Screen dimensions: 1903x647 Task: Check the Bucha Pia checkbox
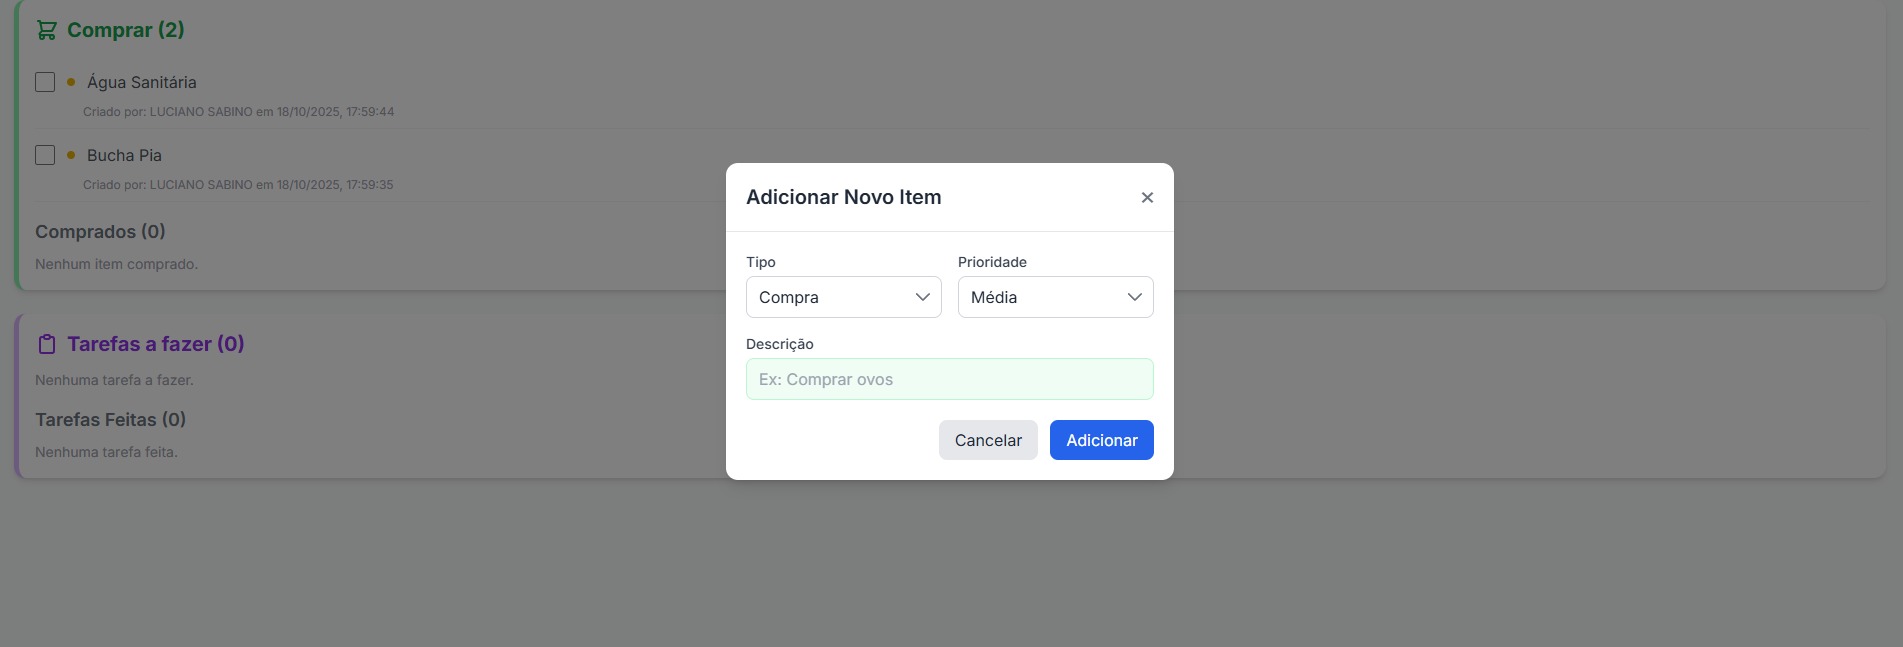(45, 155)
